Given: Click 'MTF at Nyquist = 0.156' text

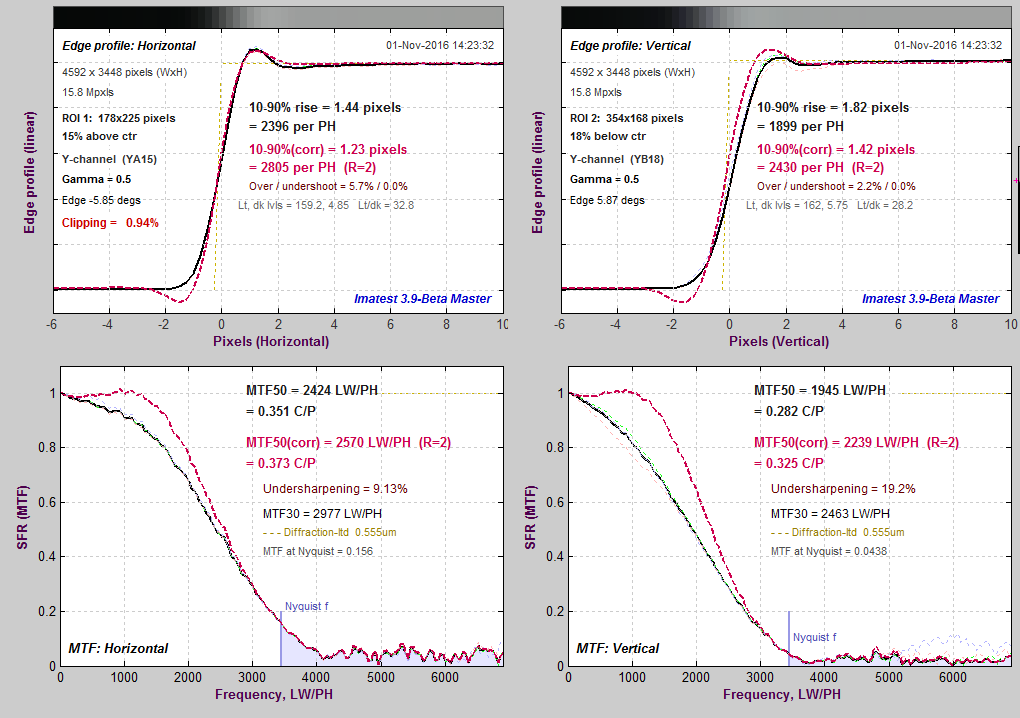Looking at the screenshot, I should tap(318, 551).
